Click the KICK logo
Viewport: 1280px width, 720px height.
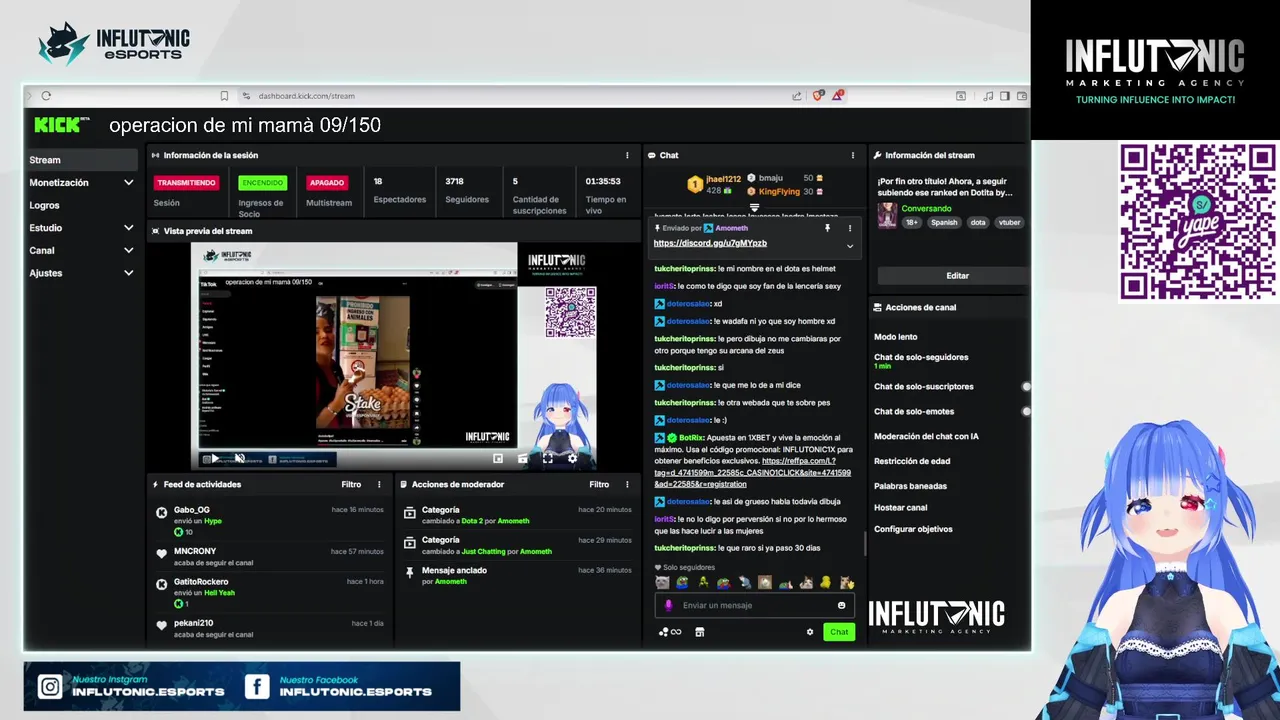click(62, 125)
